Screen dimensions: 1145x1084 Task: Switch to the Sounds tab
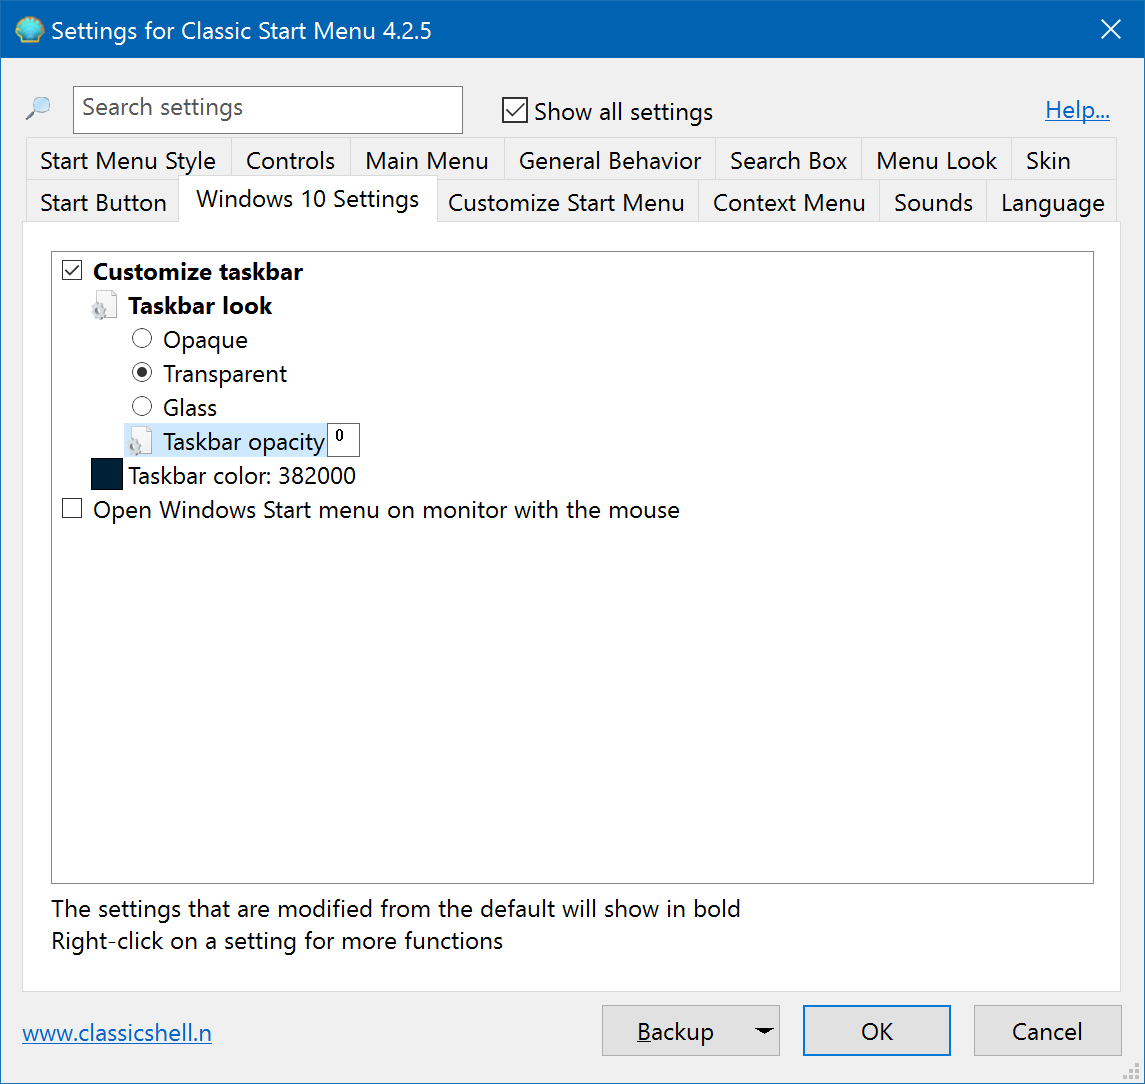933,202
